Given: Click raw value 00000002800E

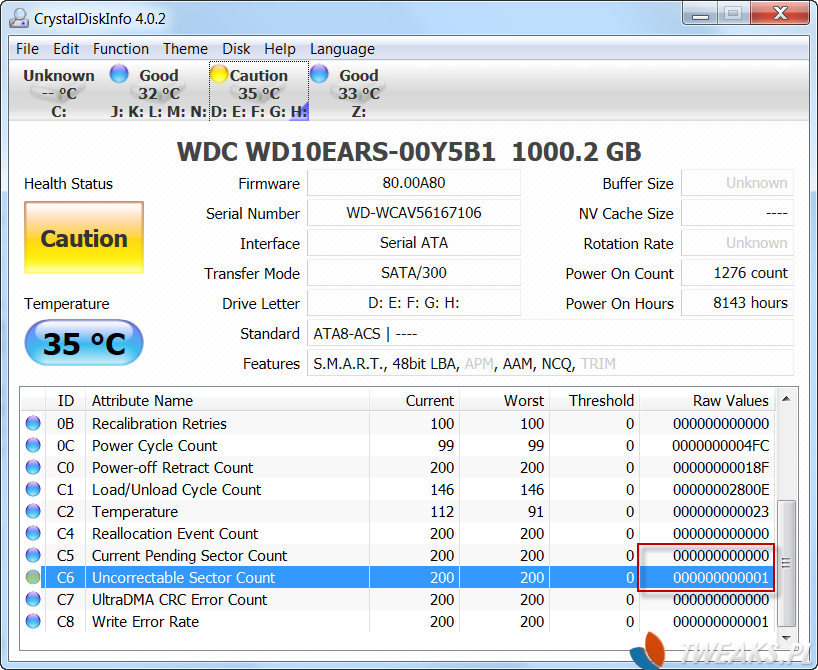Looking at the screenshot, I should point(720,489).
